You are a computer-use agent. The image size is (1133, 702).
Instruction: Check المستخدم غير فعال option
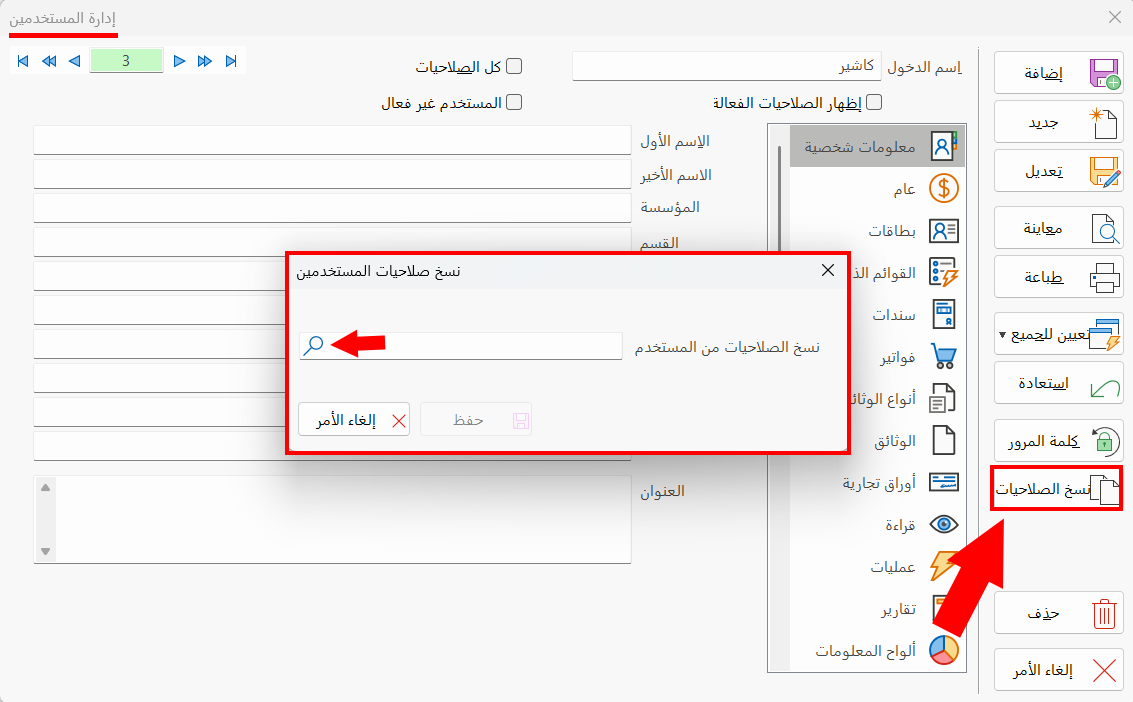coord(514,101)
